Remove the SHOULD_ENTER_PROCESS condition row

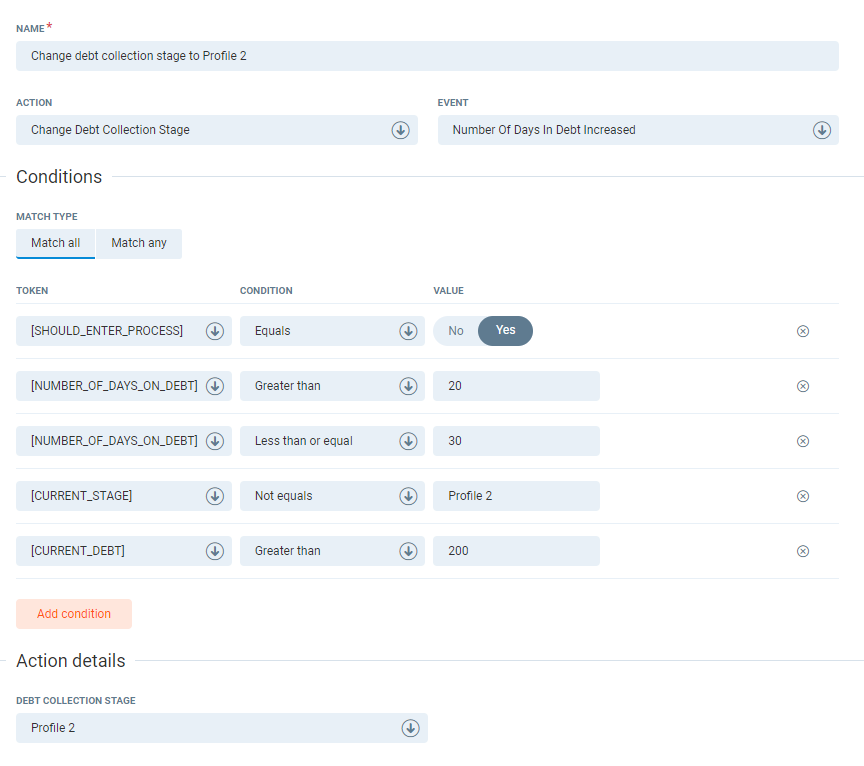coord(802,331)
